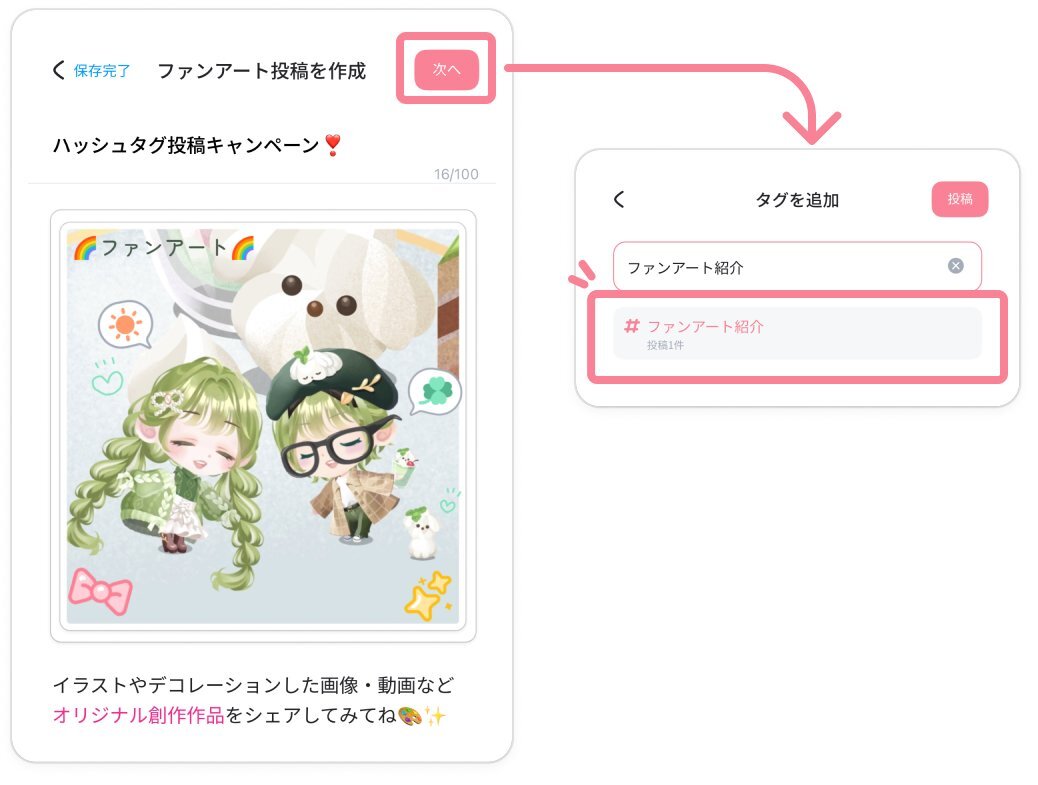Click the 16/100 character counter
Viewport: 1038px width, 785px height.
456,174
